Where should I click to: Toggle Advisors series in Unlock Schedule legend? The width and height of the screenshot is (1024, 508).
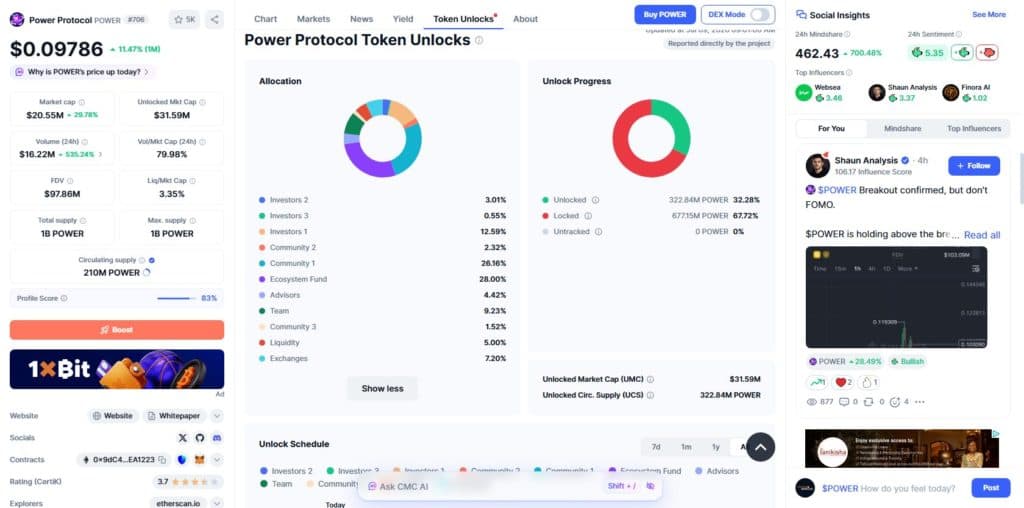(717, 471)
